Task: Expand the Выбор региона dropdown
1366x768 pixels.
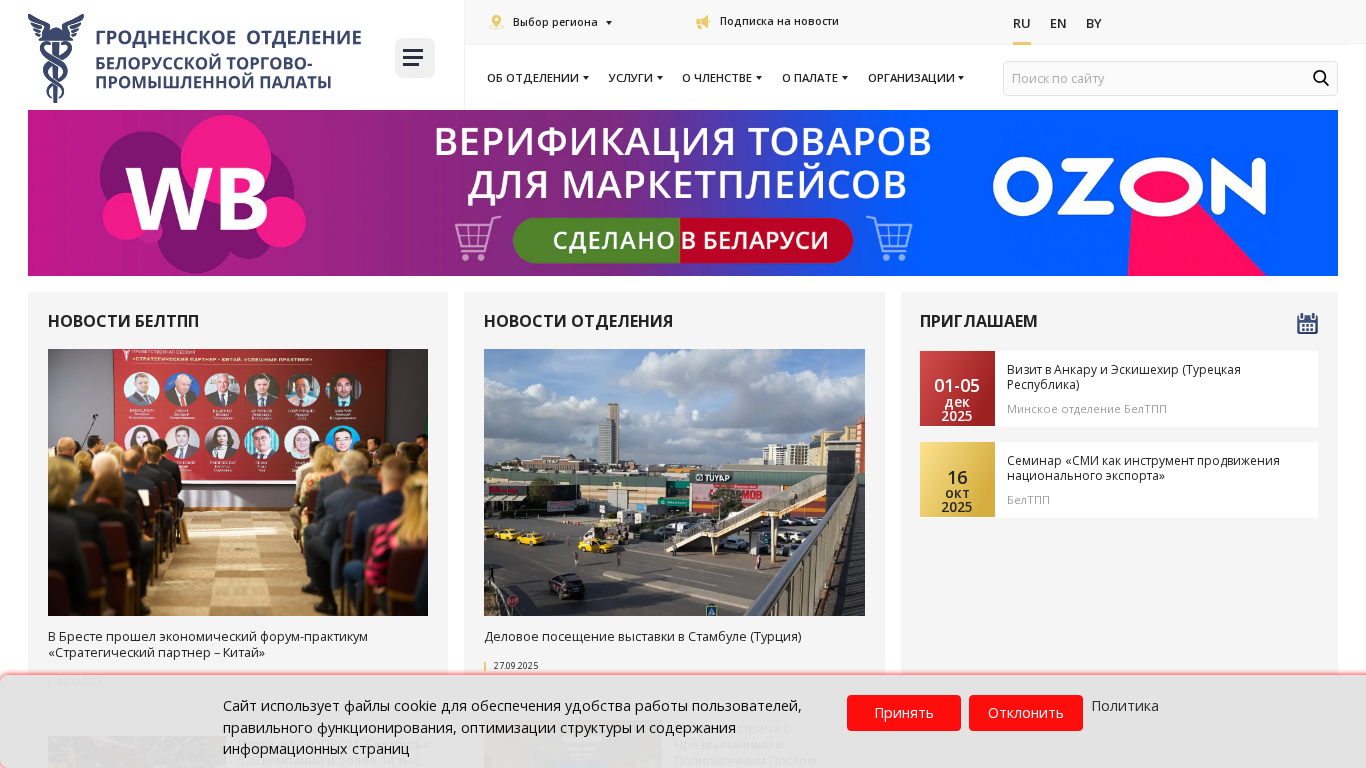Action: 562,22
